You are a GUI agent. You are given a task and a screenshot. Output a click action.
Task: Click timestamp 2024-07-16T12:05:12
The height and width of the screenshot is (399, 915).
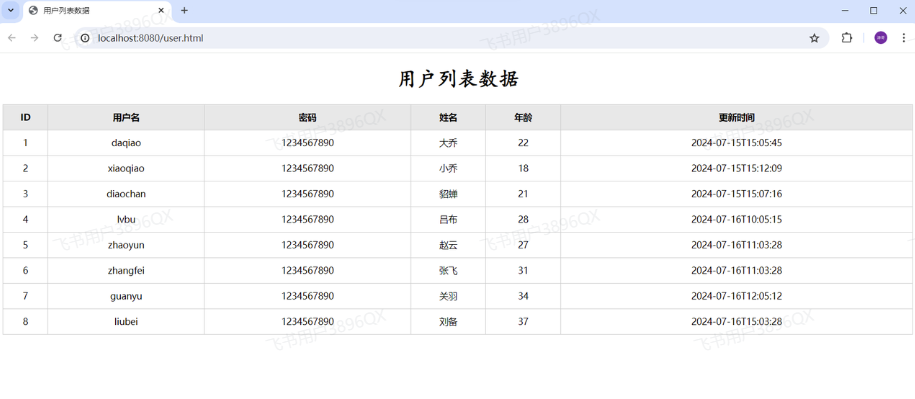736,296
